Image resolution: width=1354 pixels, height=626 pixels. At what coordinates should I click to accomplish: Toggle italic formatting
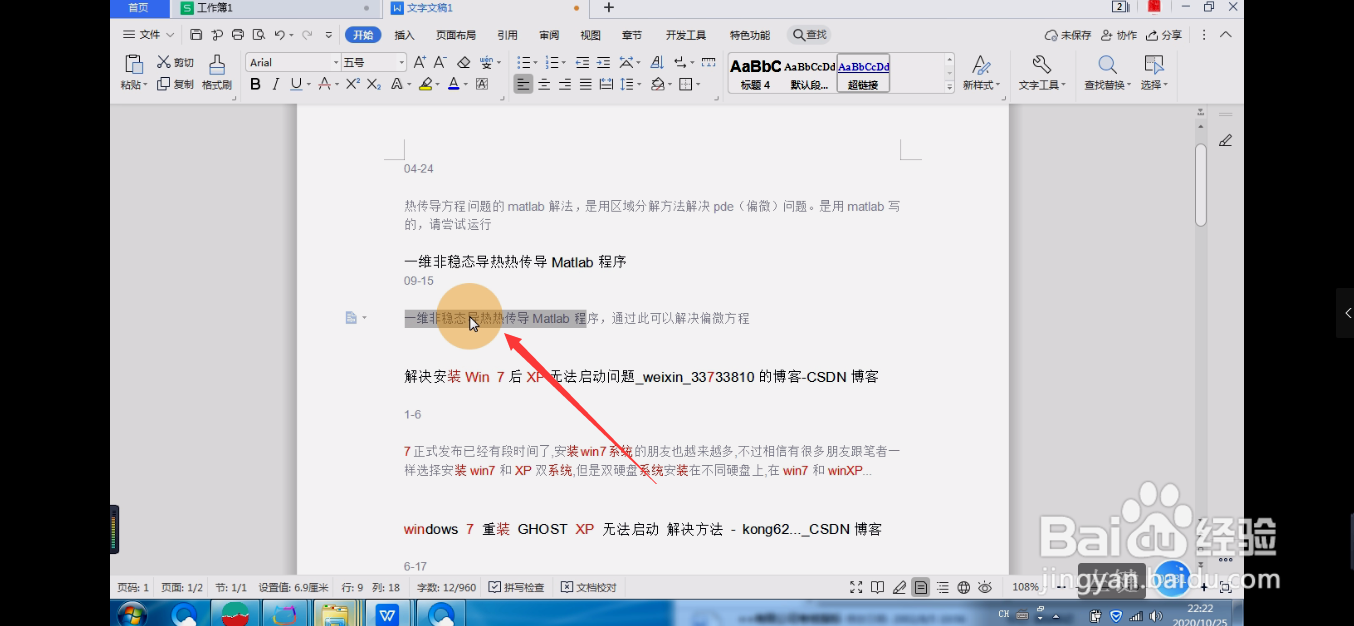275,84
